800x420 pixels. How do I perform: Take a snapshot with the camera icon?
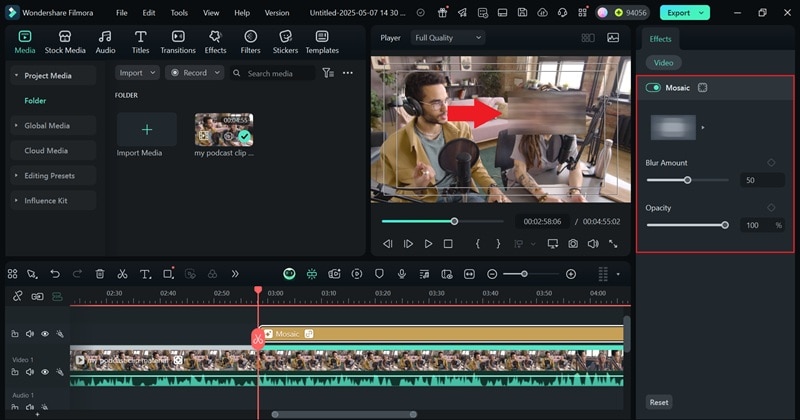tap(573, 243)
